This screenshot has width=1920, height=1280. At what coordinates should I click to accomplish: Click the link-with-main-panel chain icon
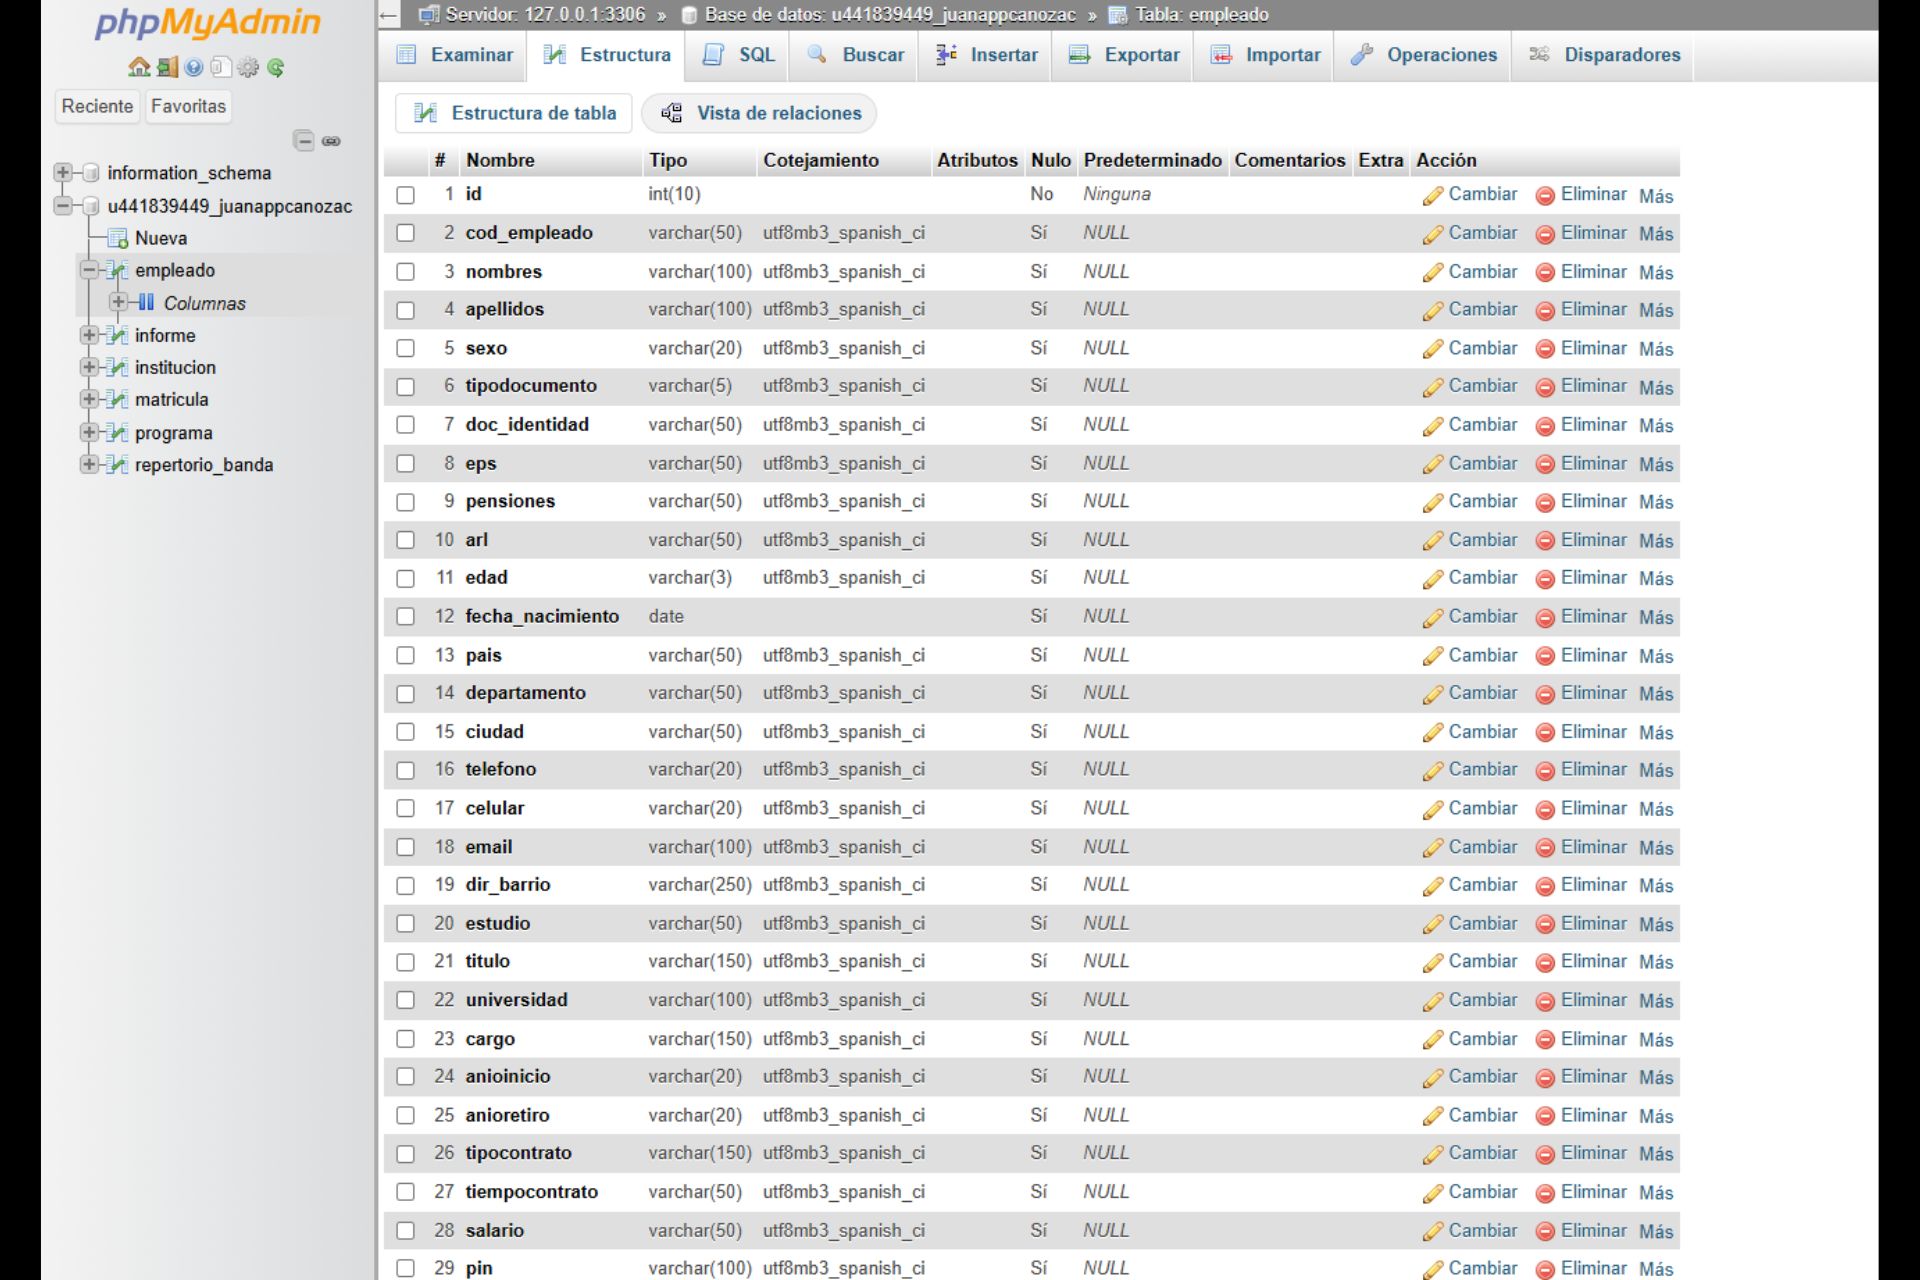click(331, 141)
